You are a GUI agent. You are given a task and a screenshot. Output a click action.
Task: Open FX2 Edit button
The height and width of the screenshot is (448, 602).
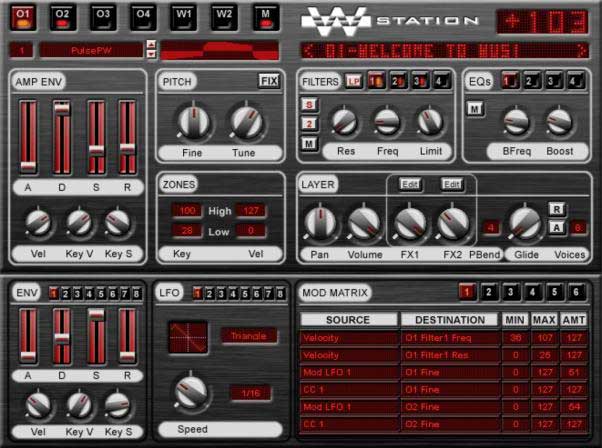(452, 184)
